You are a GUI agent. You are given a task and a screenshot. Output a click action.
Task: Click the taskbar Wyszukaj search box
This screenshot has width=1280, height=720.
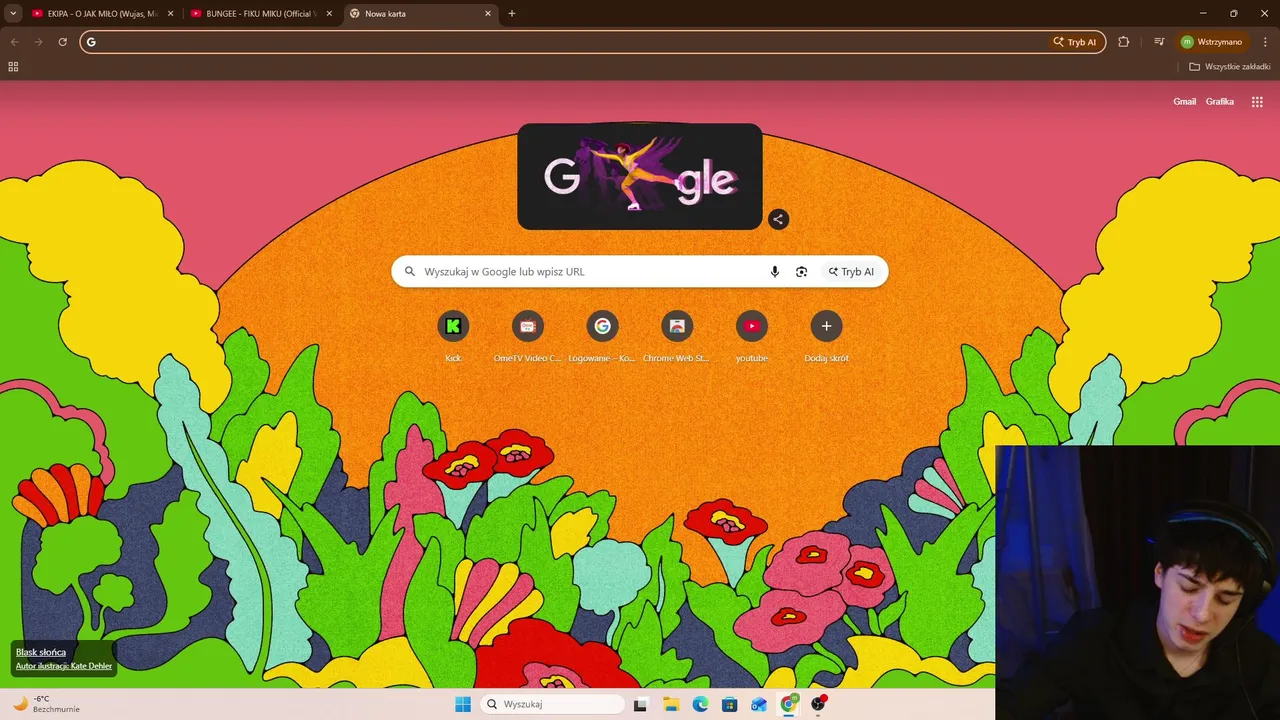click(553, 704)
